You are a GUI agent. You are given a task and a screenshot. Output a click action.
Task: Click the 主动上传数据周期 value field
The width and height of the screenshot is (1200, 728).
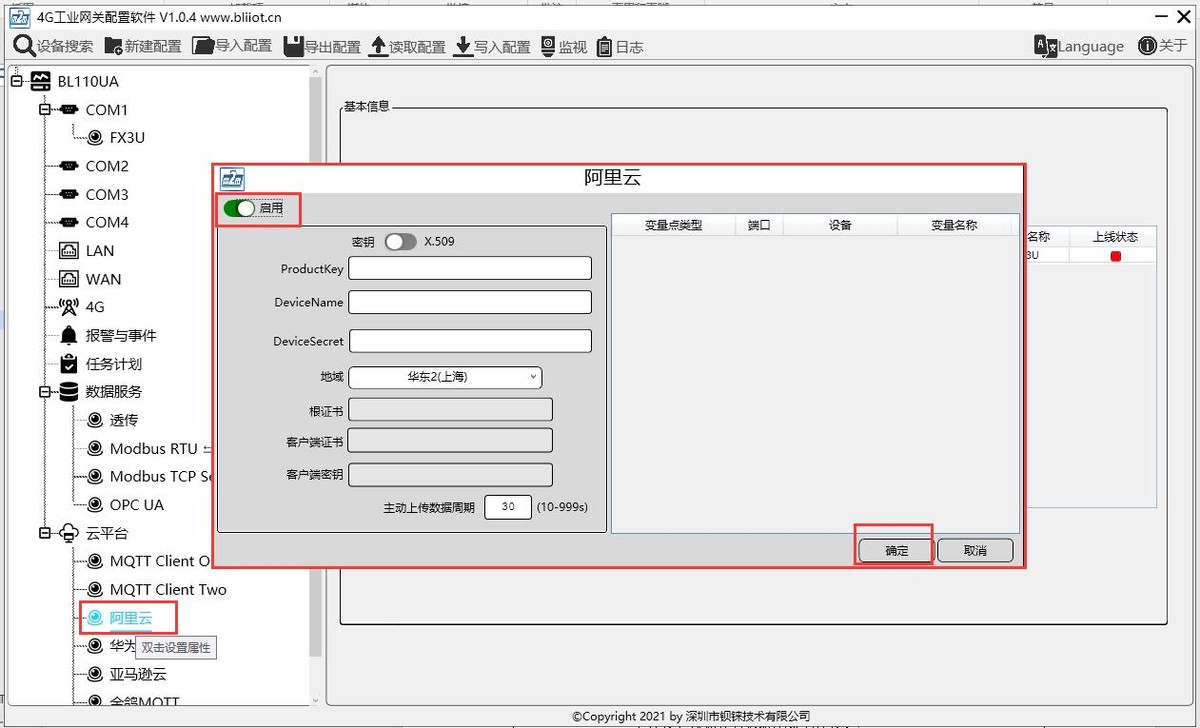(x=508, y=507)
